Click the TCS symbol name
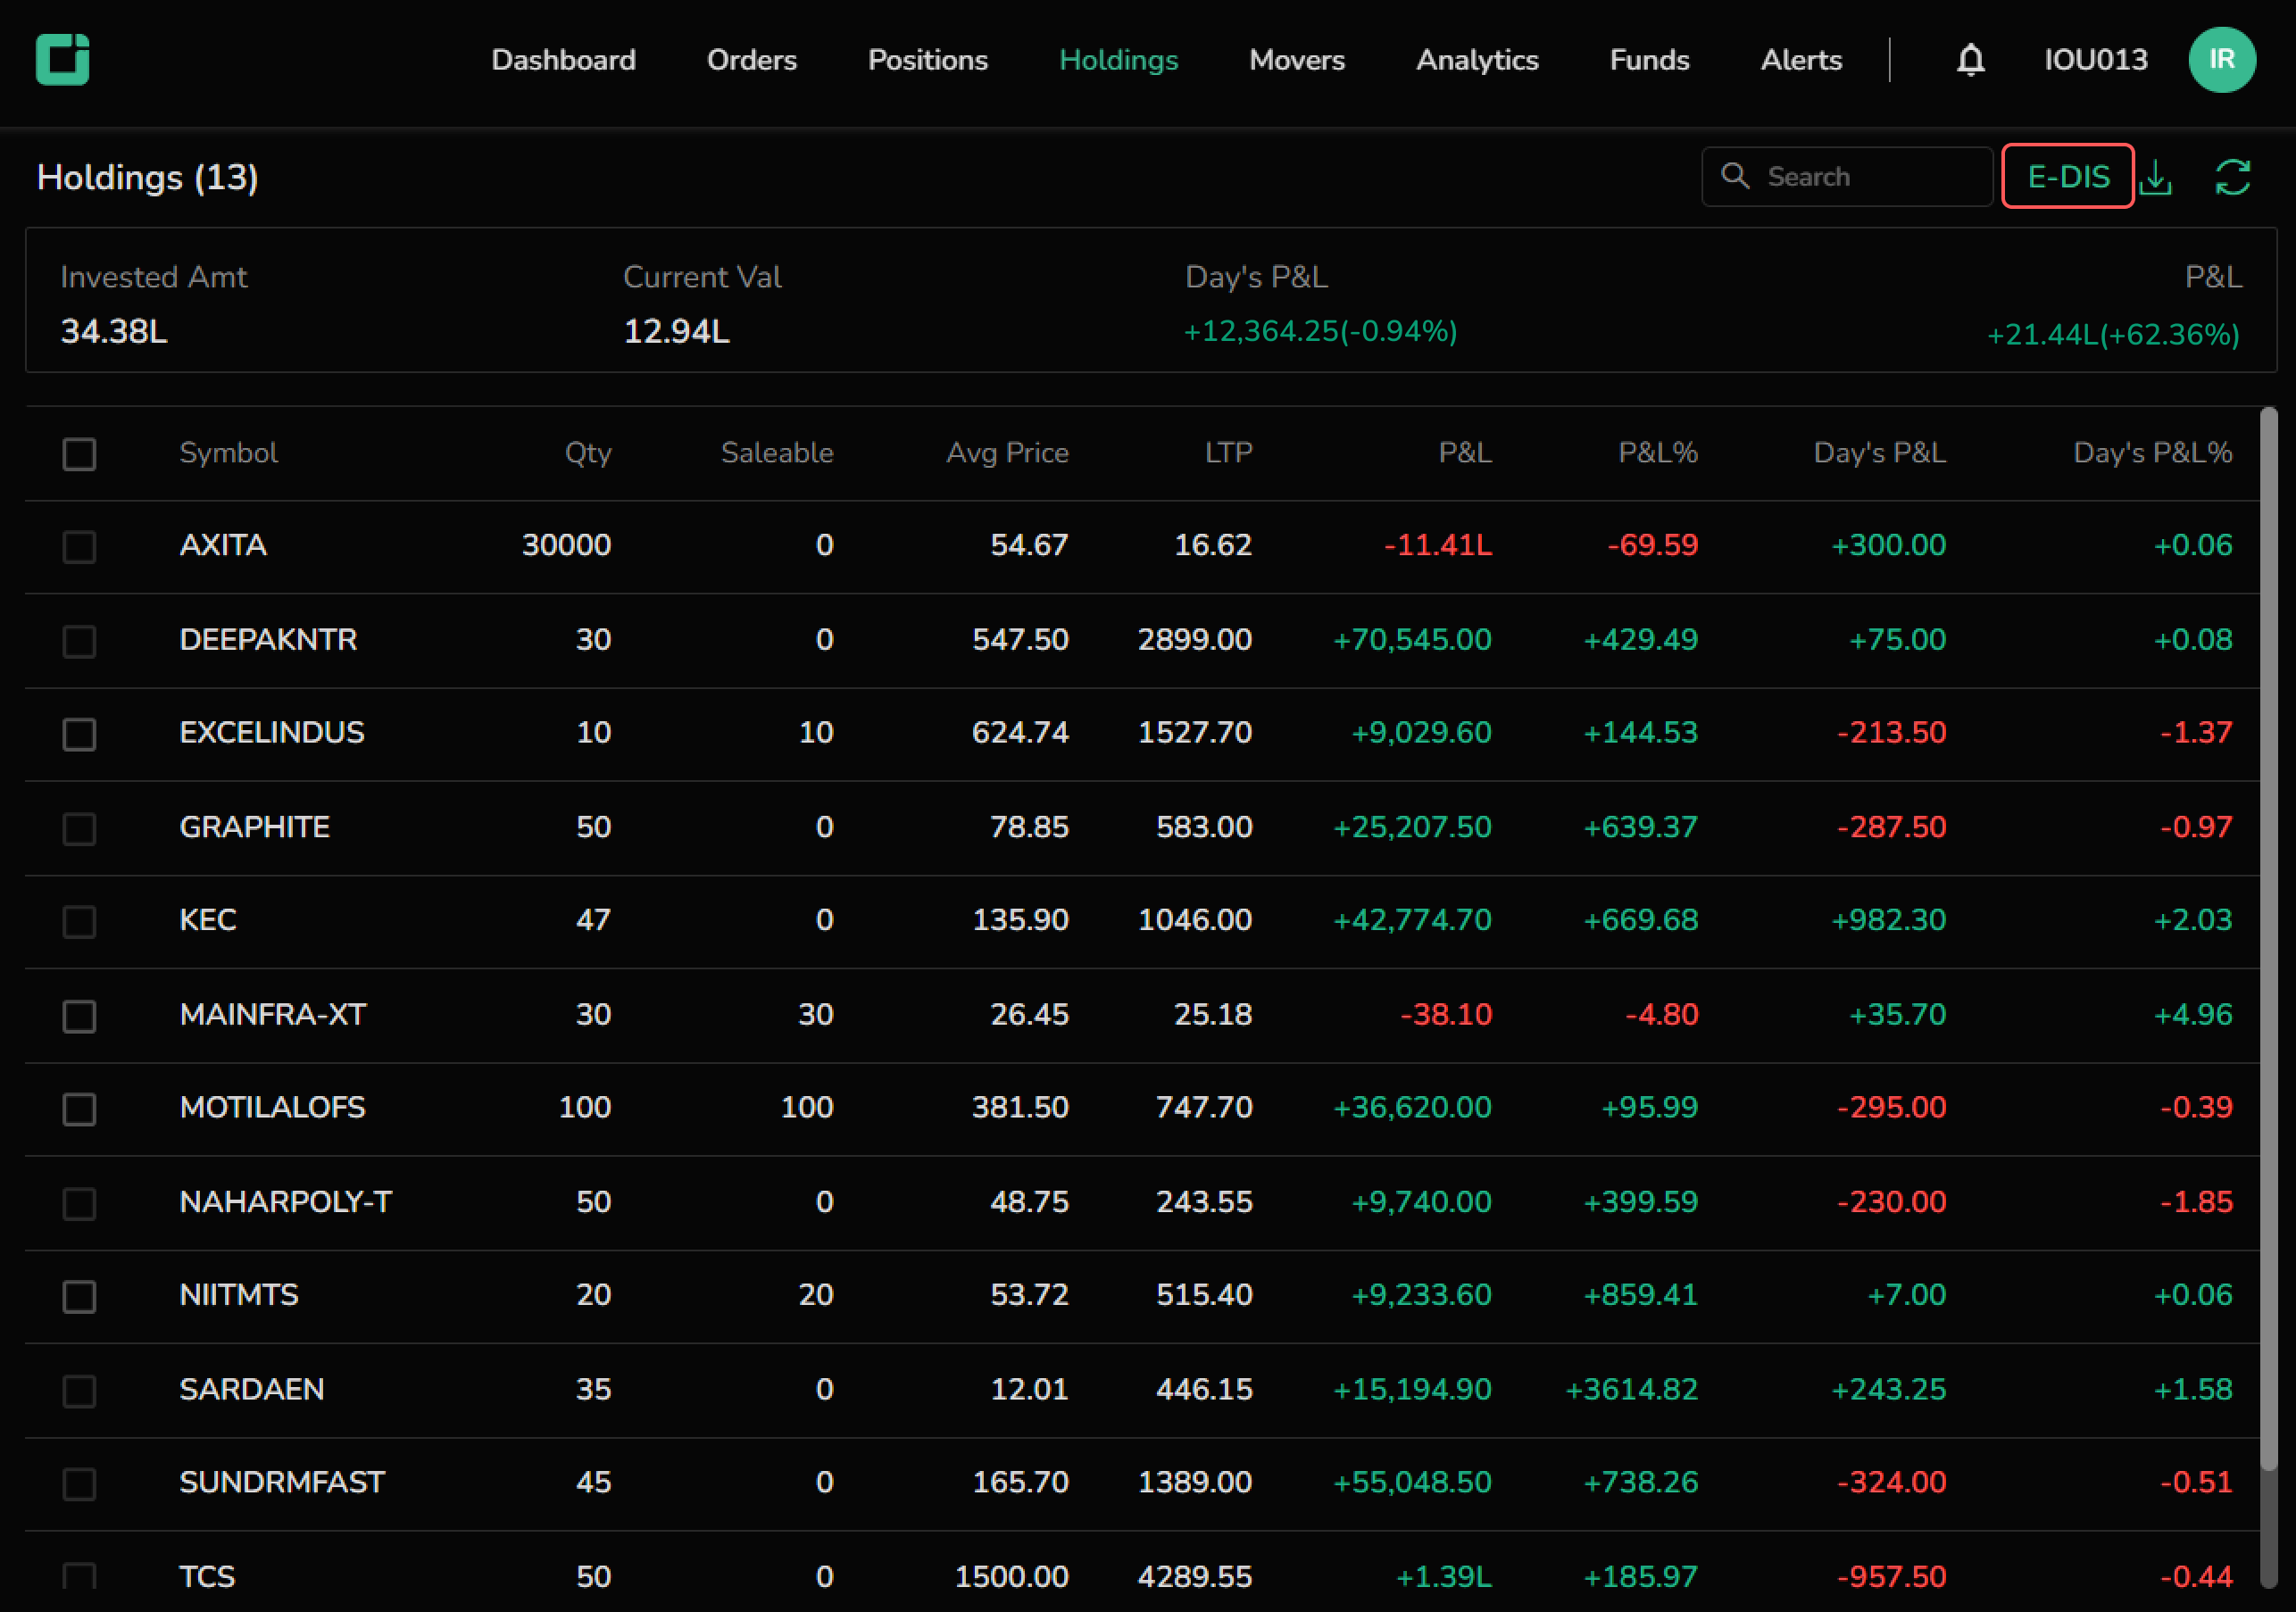This screenshot has width=2296, height=1612. (207, 1577)
